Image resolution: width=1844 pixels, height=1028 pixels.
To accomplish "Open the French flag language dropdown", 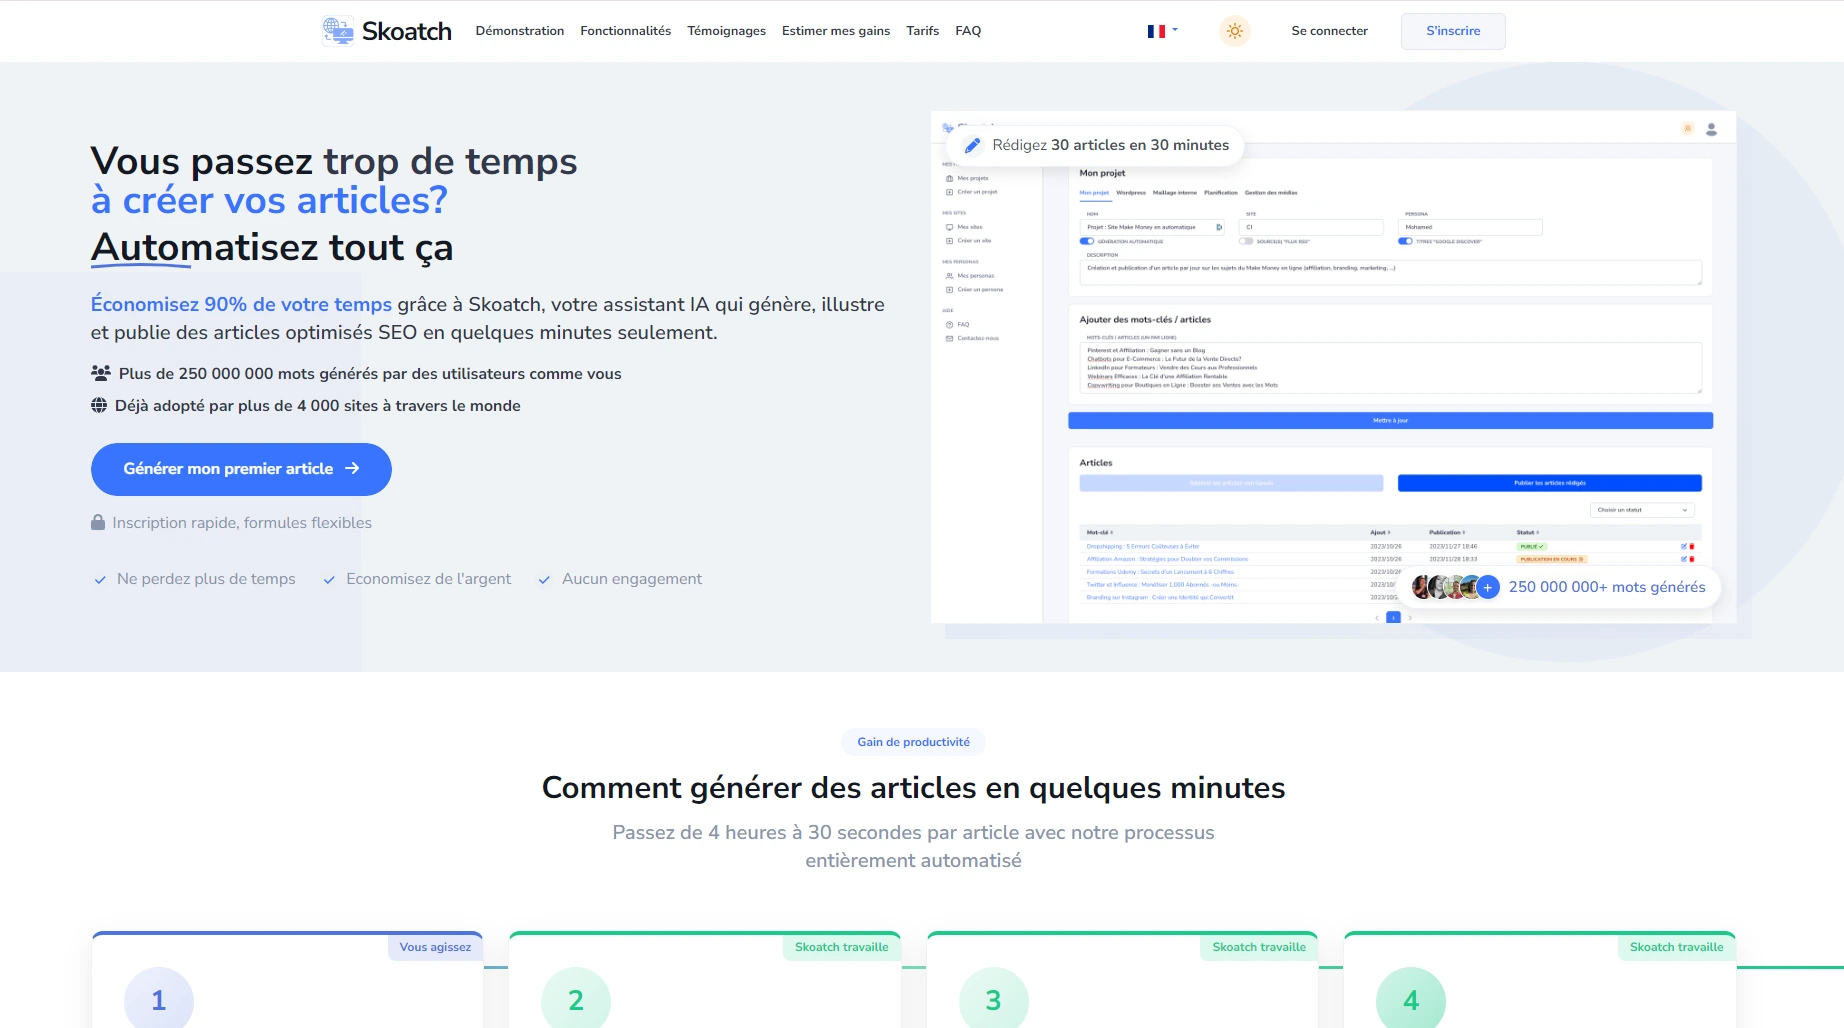I will (1162, 31).
